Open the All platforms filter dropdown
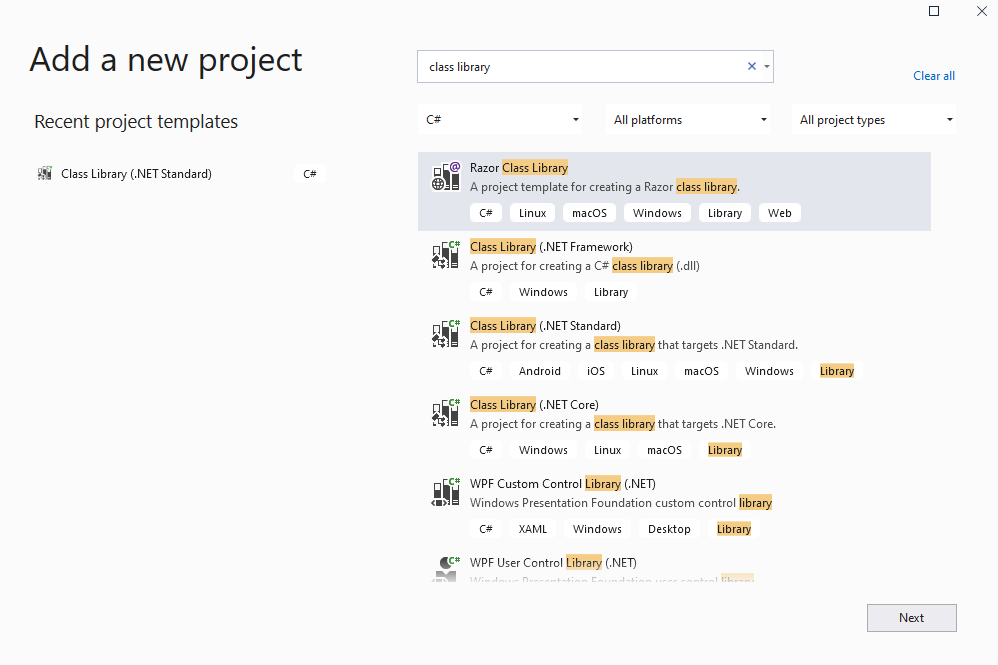 coord(688,120)
